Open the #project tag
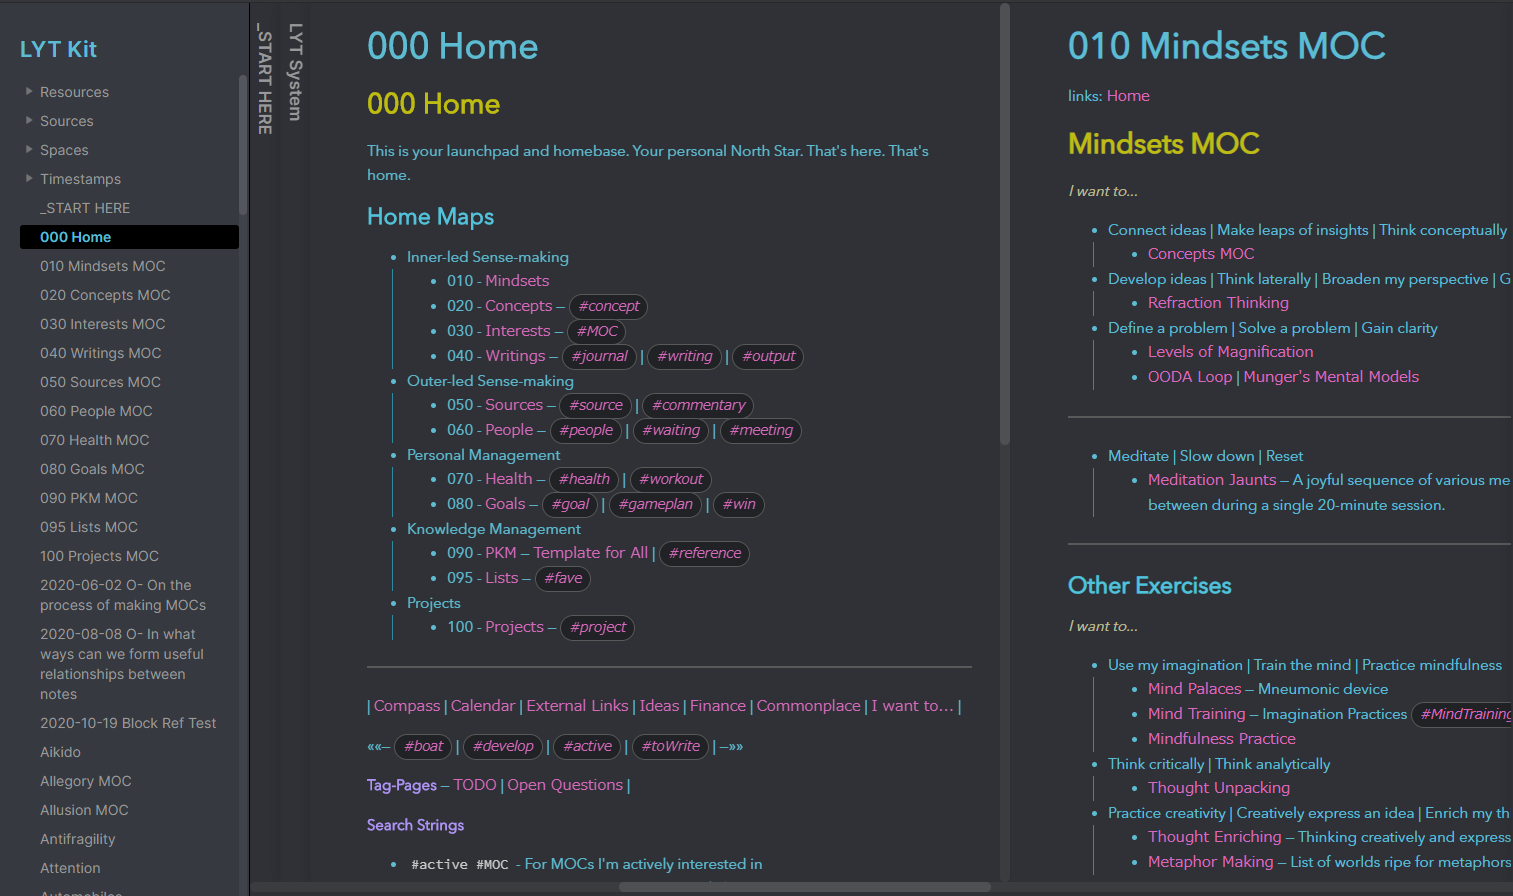 (x=598, y=628)
